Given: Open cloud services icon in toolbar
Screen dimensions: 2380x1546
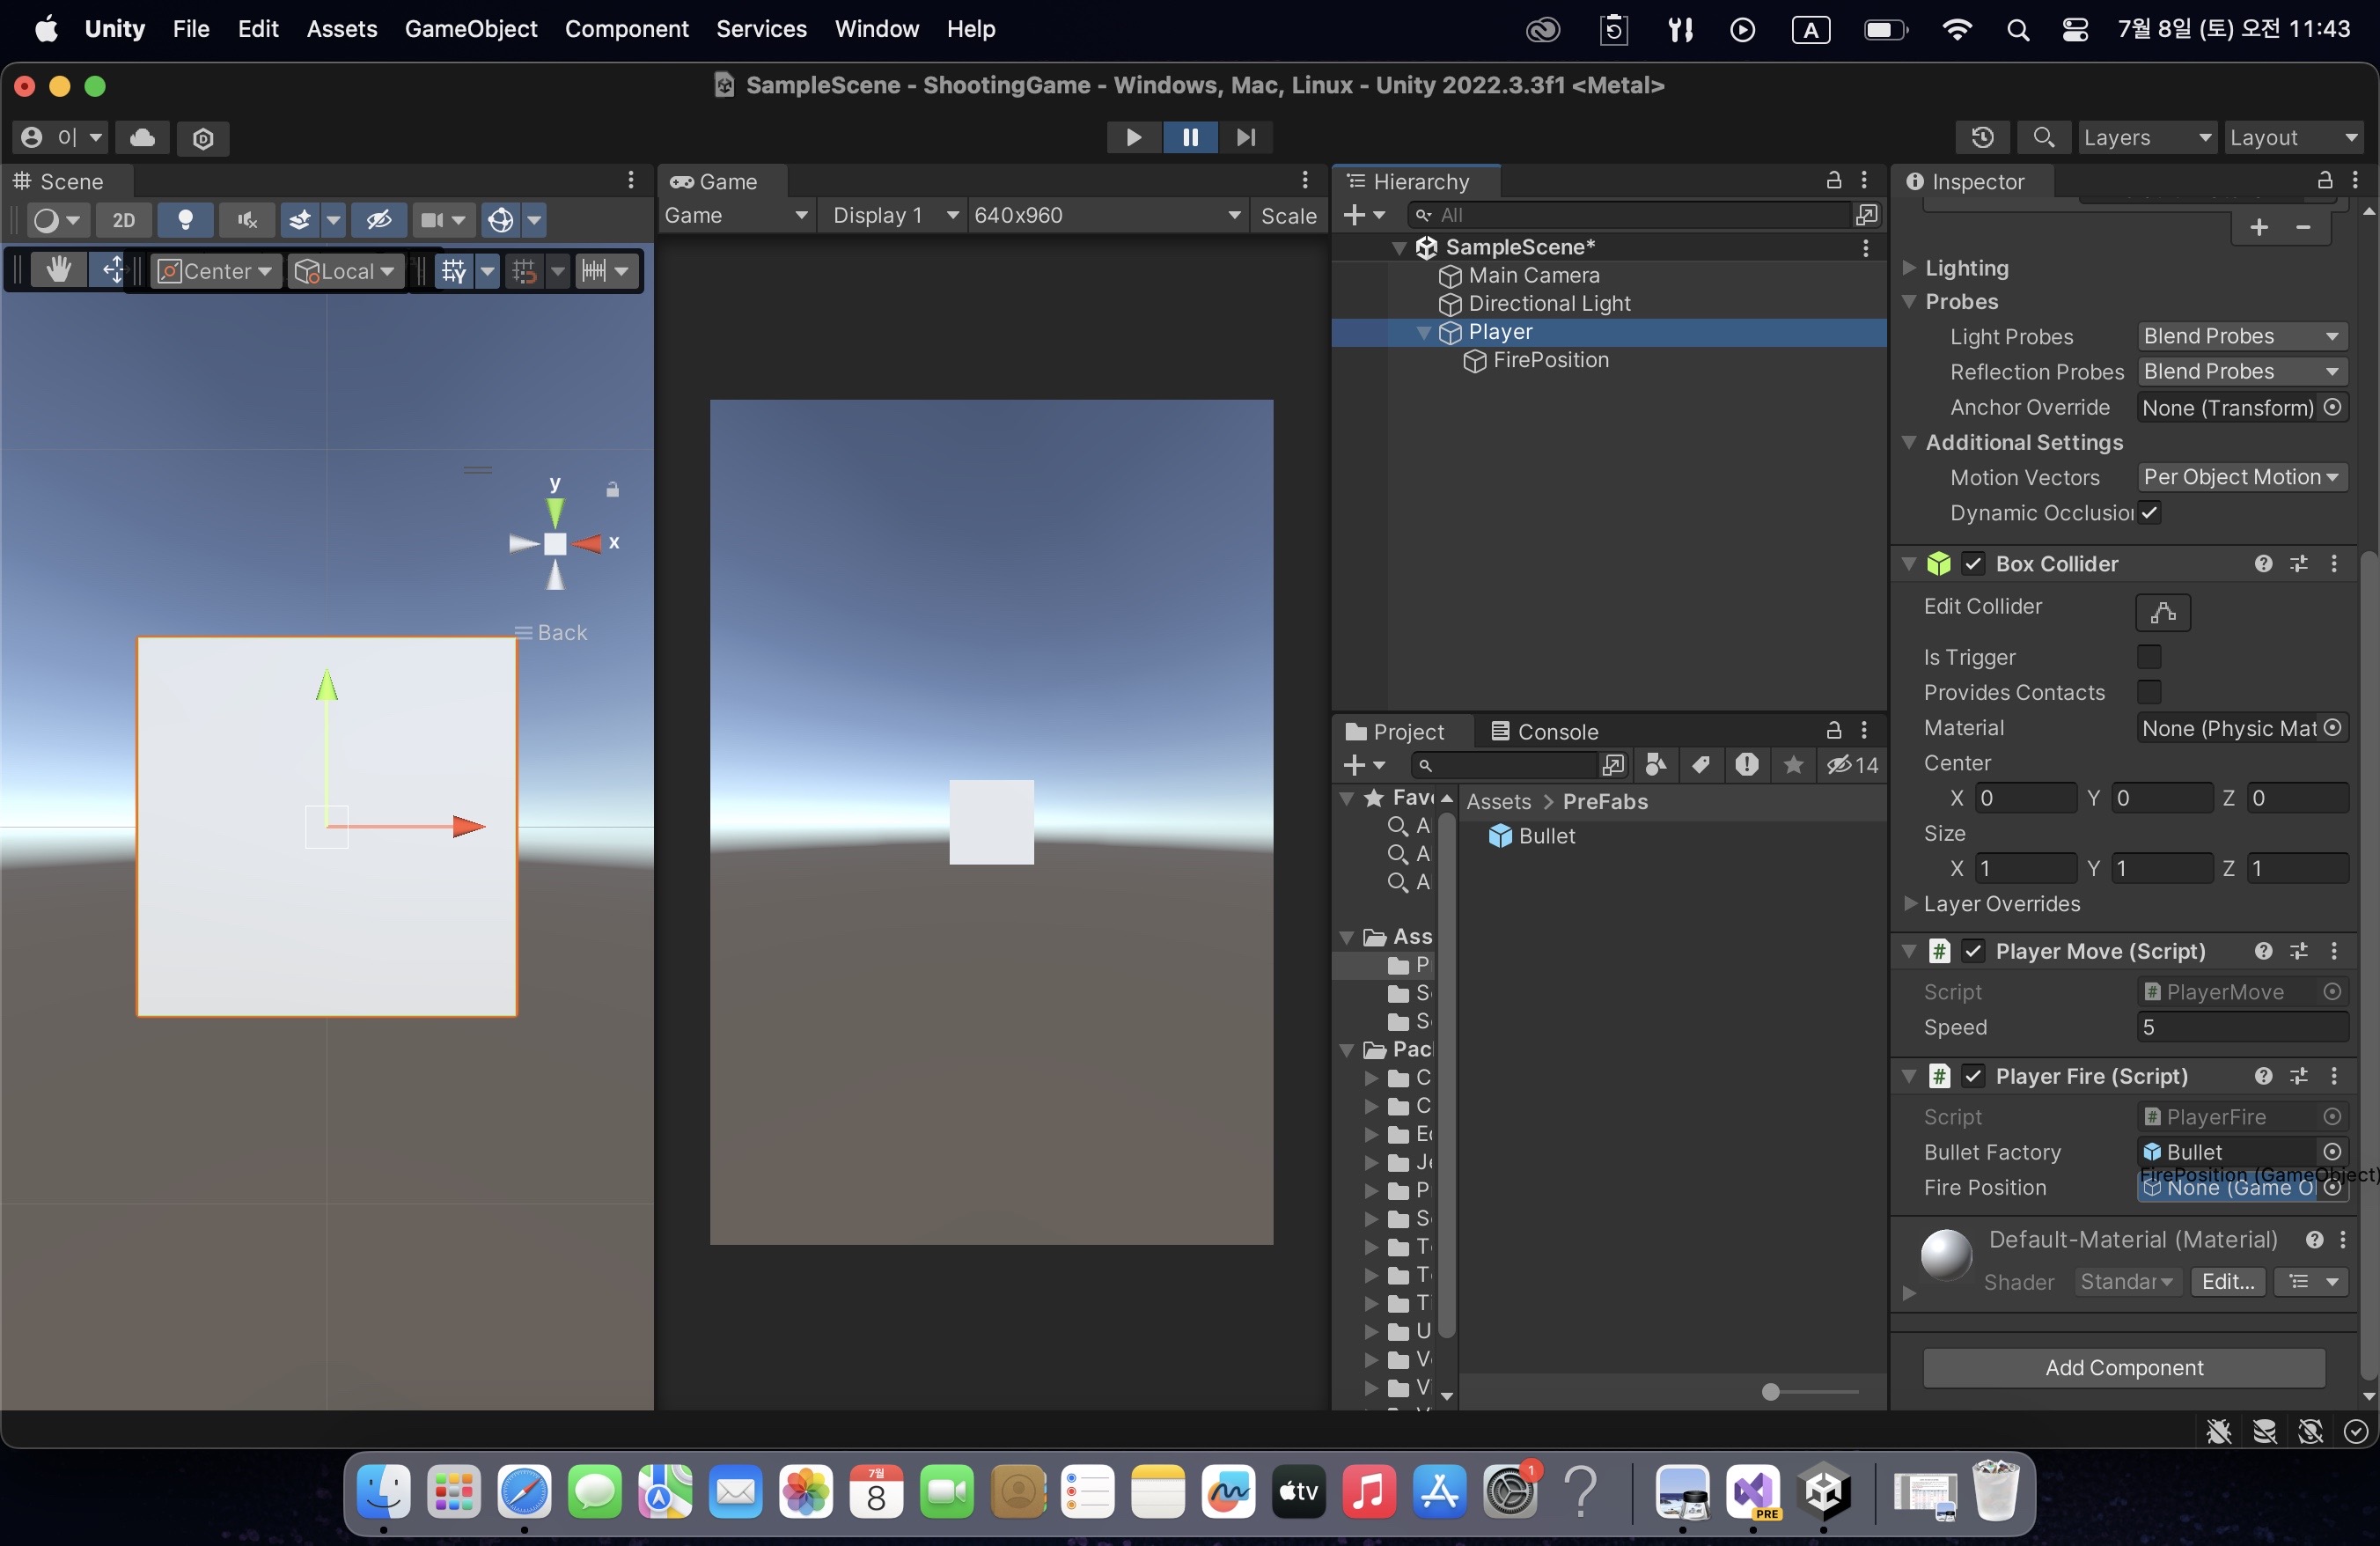Looking at the screenshot, I should pos(142,137).
